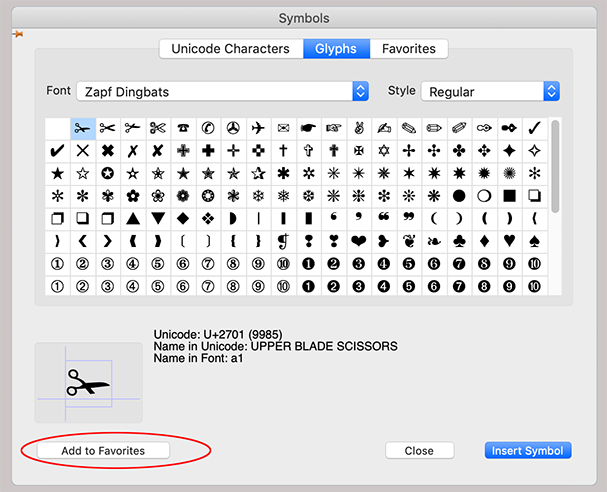Select the Glyphs tab
Image resolution: width=607 pixels, height=492 pixels.
pyautogui.click(x=337, y=49)
